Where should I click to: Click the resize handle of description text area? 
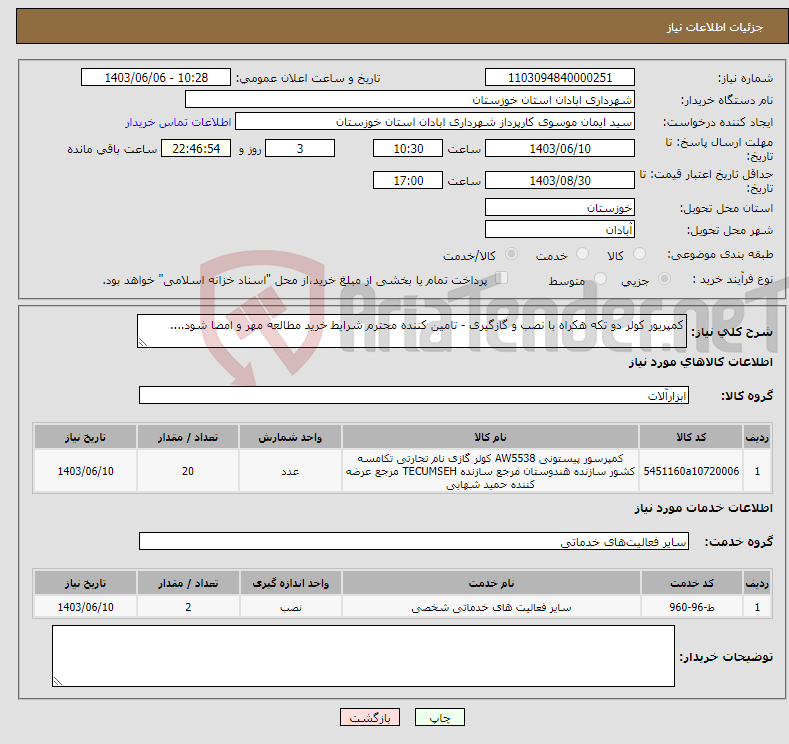tap(143, 343)
